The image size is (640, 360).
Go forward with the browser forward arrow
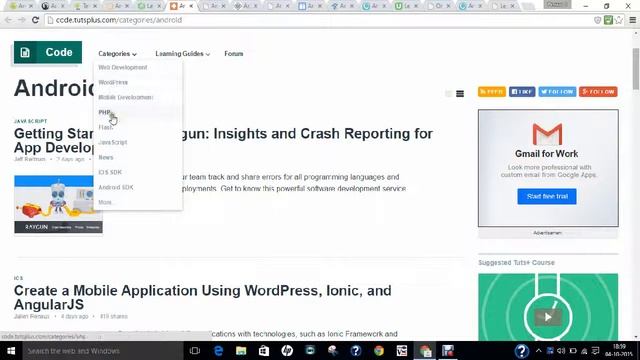point(22,20)
